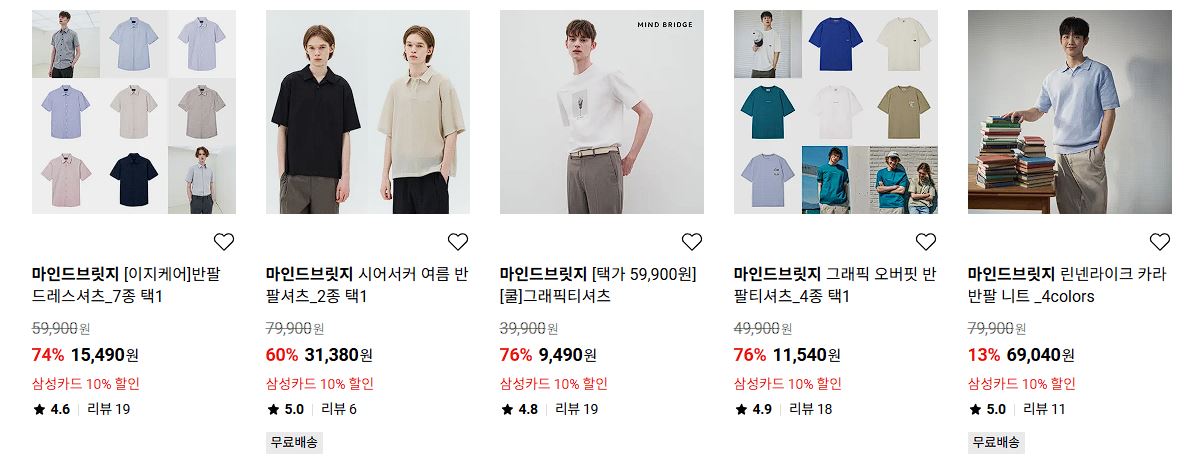Open 그래픽 오버핏 반팔티셔츠_4종 택1 title
The width and height of the screenshot is (1187, 460).
click(835, 285)
